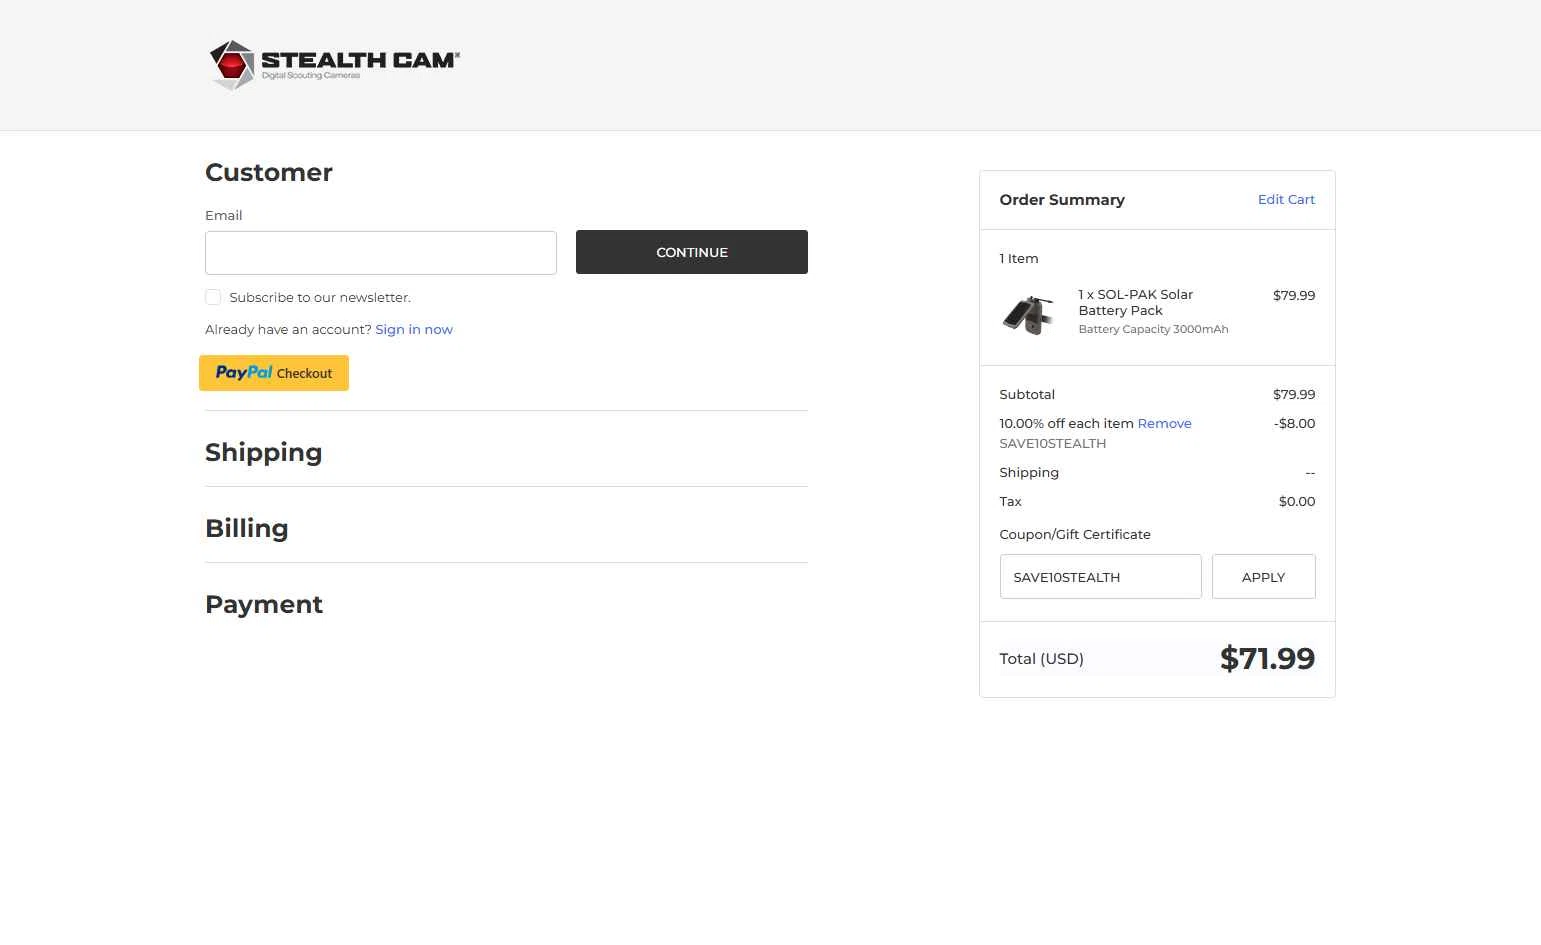1541x945 pixels.
Task: Open the Sign in now link
Action: [x=414, y=329]
